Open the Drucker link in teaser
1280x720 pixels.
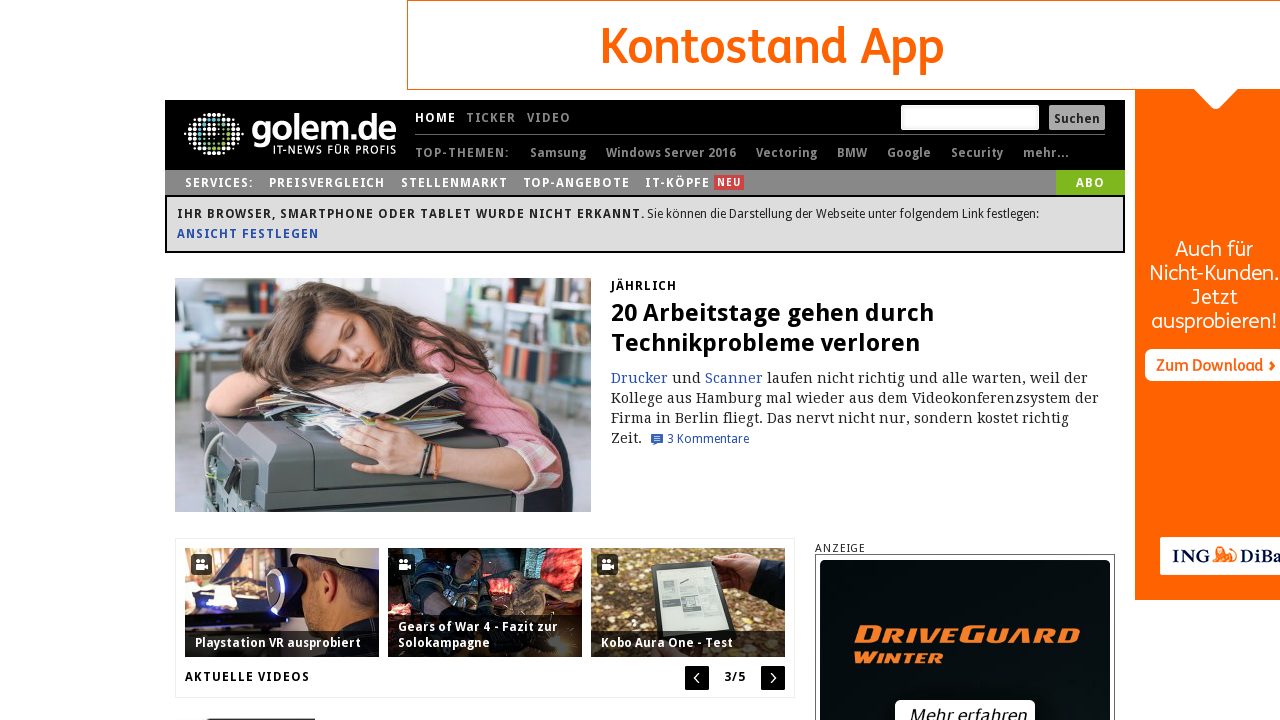click(x=639, y=378)
